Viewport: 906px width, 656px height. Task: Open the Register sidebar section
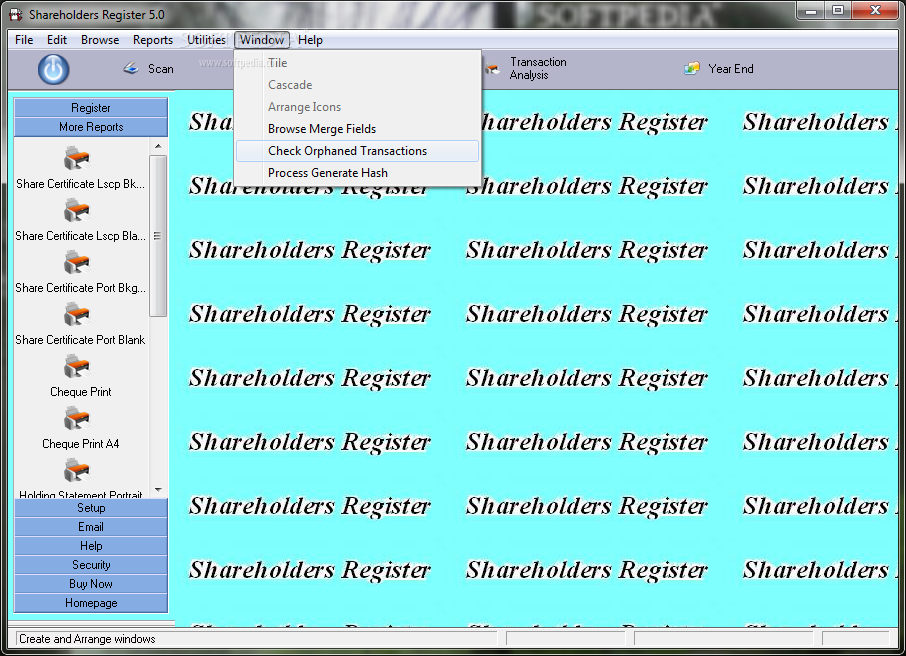[91, 108]
